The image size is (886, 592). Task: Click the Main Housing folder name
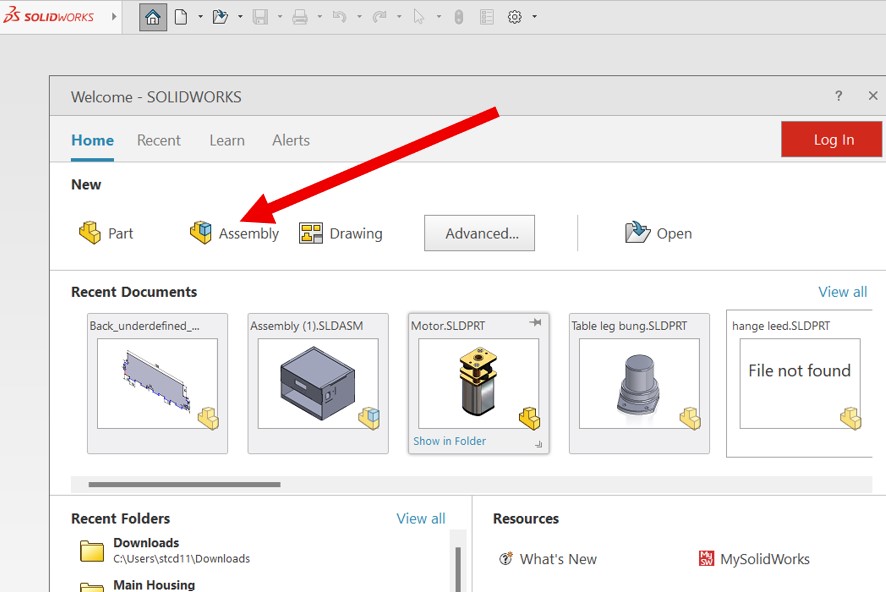154,585
